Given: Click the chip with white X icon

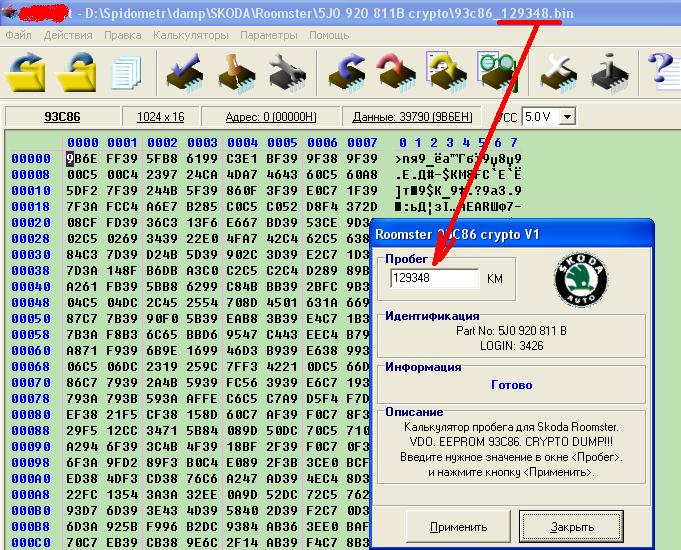Looking at the screenshot, I should pos(559,73).
